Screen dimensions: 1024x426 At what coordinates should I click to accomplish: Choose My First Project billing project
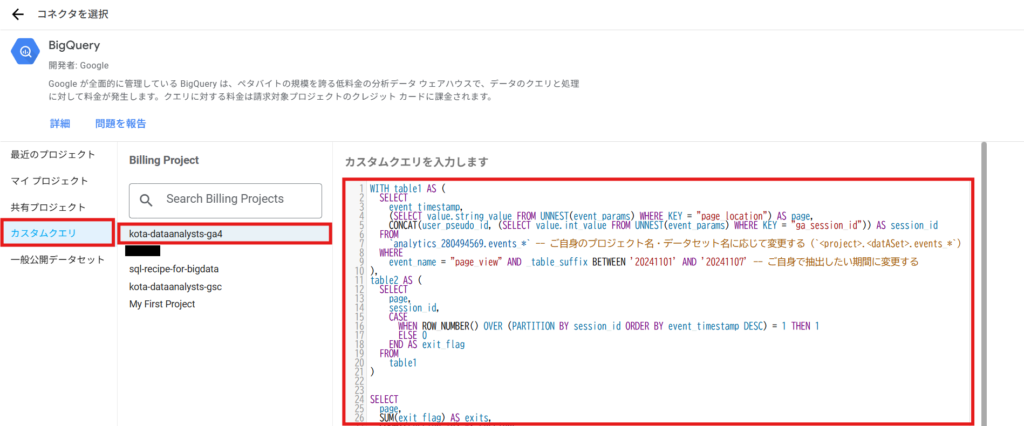coord(162,304)
